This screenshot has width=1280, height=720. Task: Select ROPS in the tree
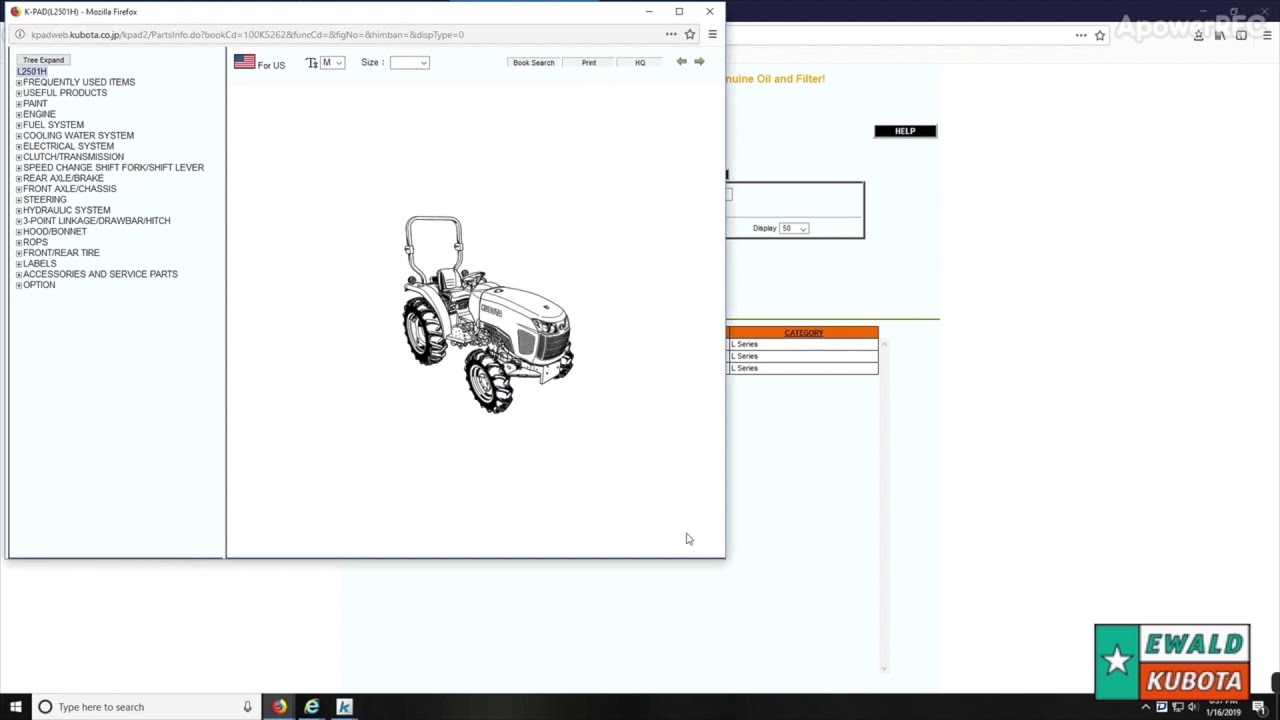tap(35, 242)
